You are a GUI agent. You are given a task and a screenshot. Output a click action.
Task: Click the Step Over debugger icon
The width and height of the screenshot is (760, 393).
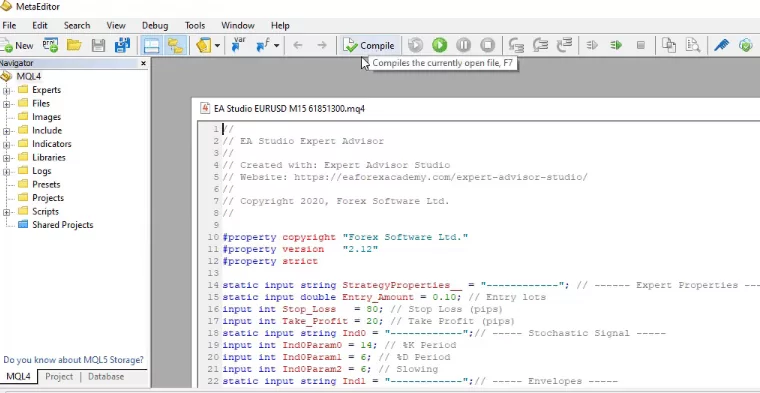coord(540,46)
